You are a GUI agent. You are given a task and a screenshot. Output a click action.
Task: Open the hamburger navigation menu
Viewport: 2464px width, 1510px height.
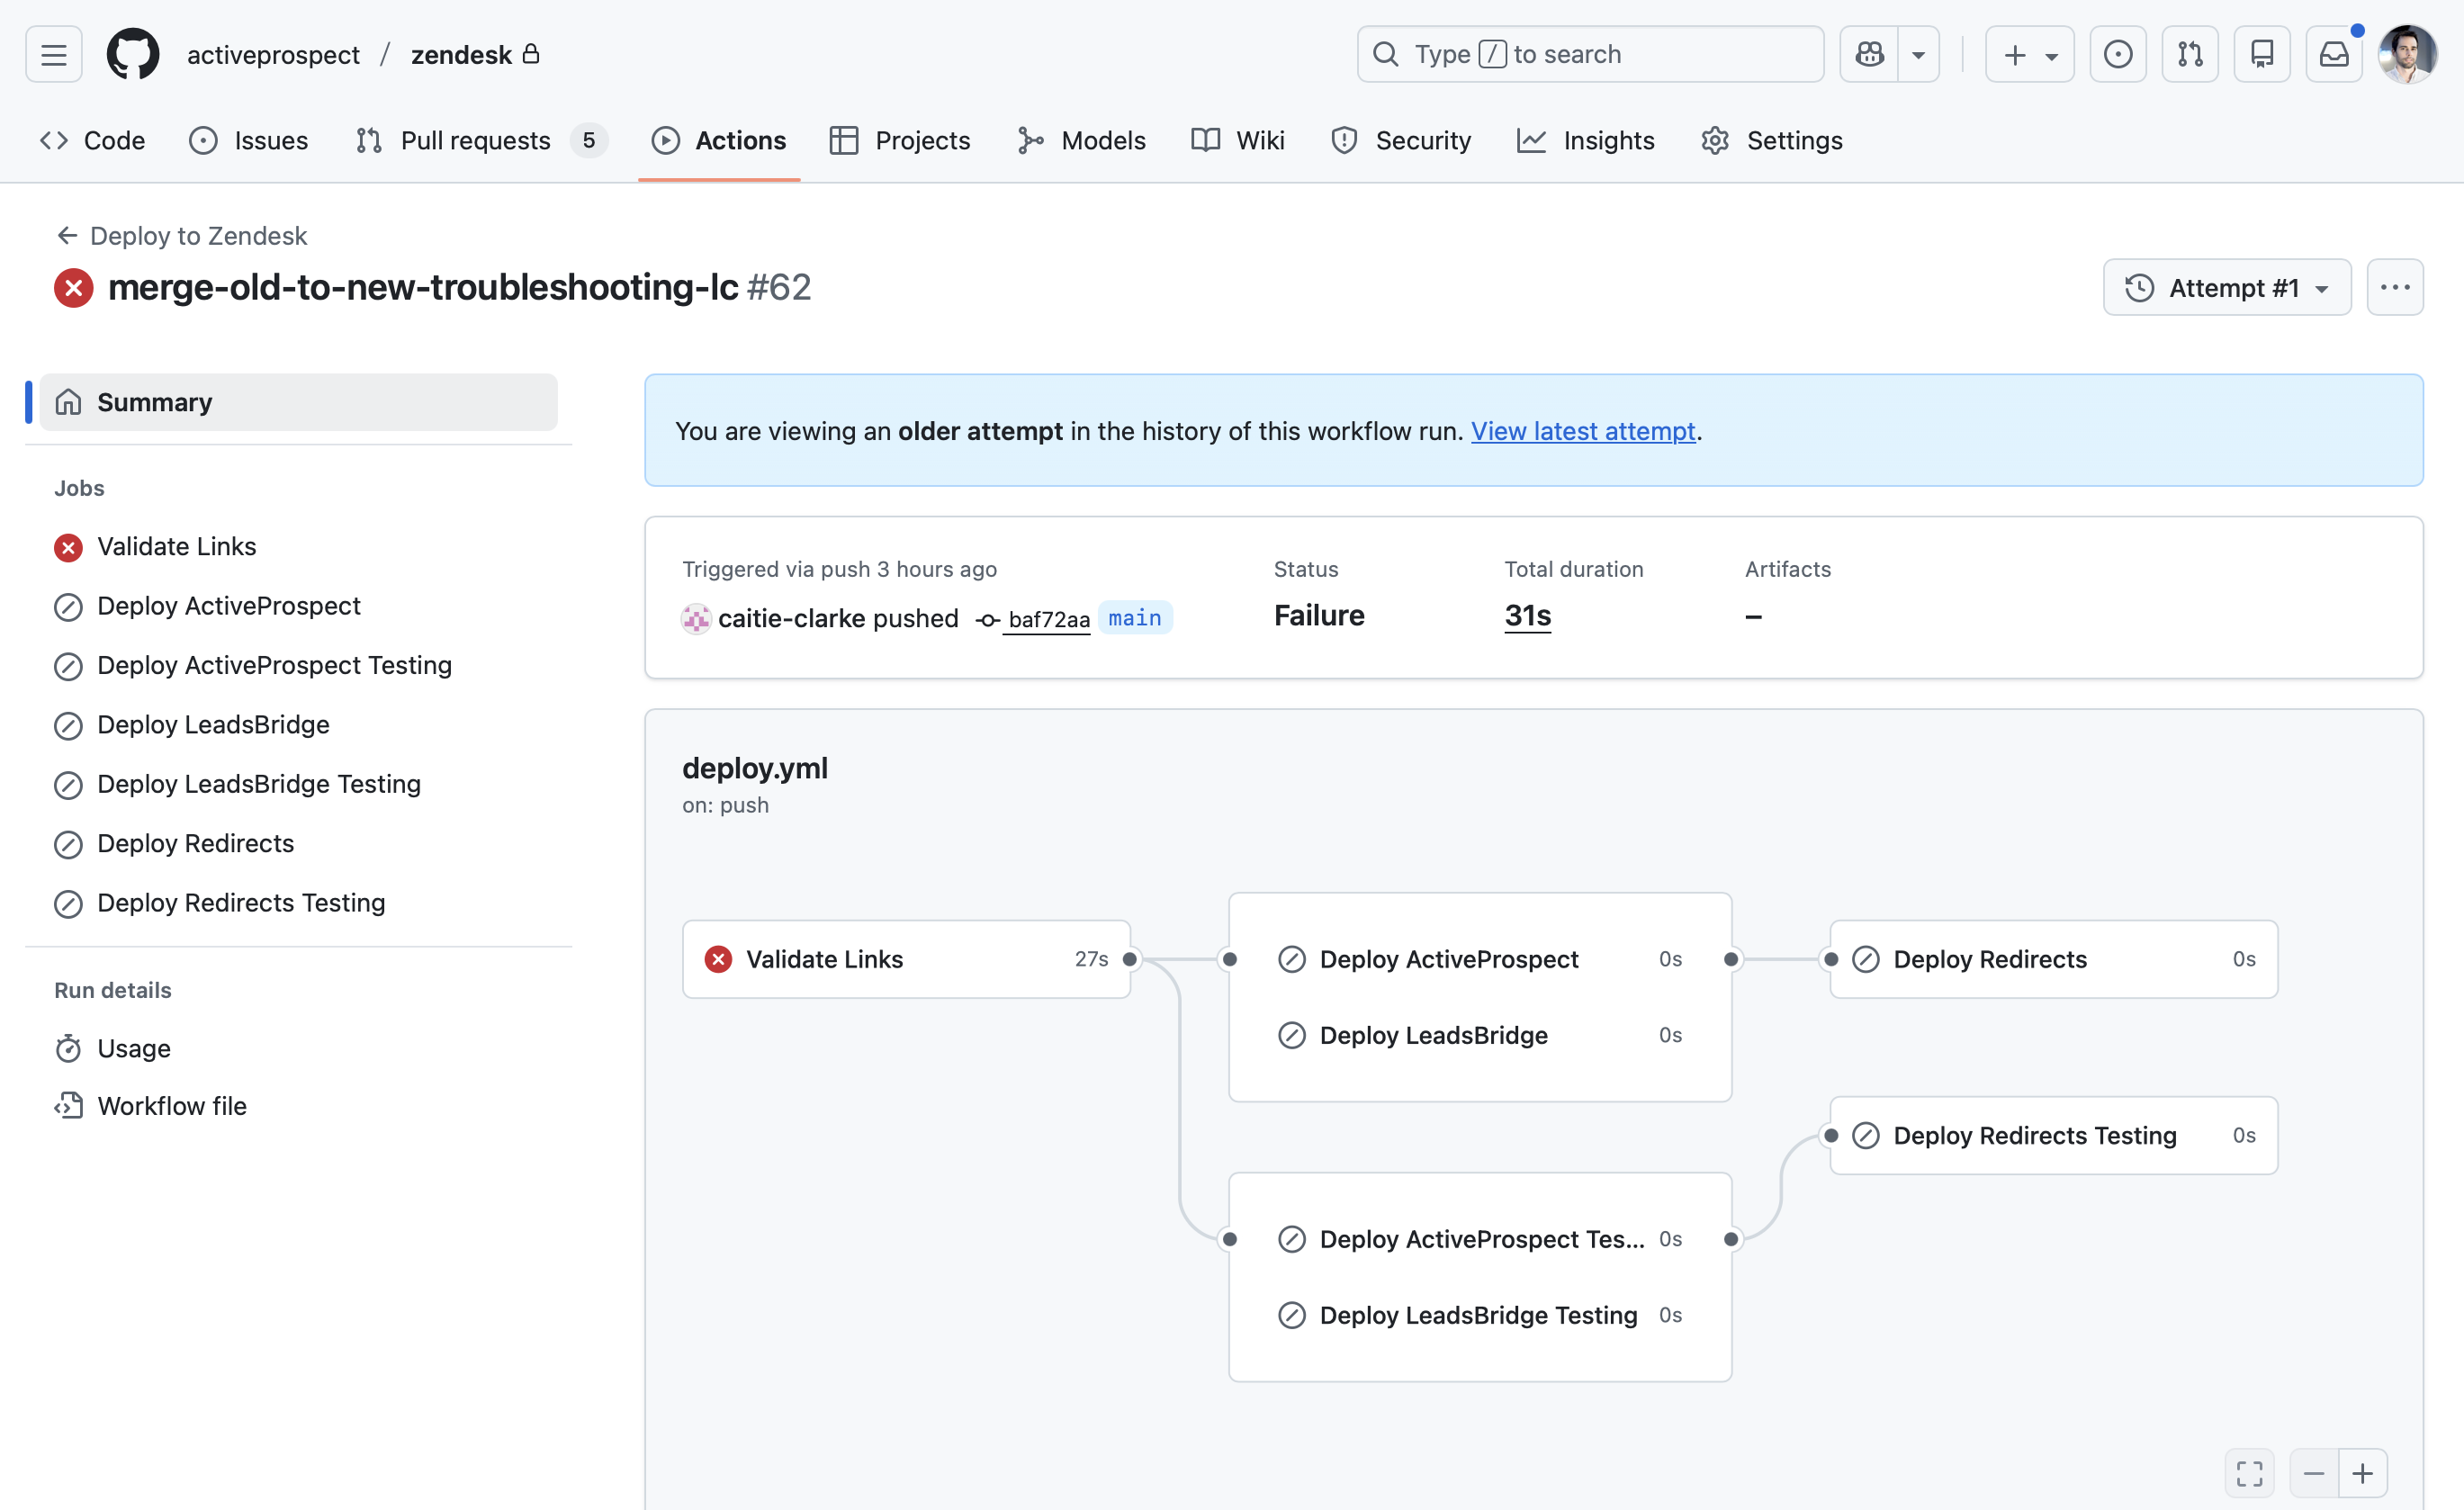tap(54, 54)
